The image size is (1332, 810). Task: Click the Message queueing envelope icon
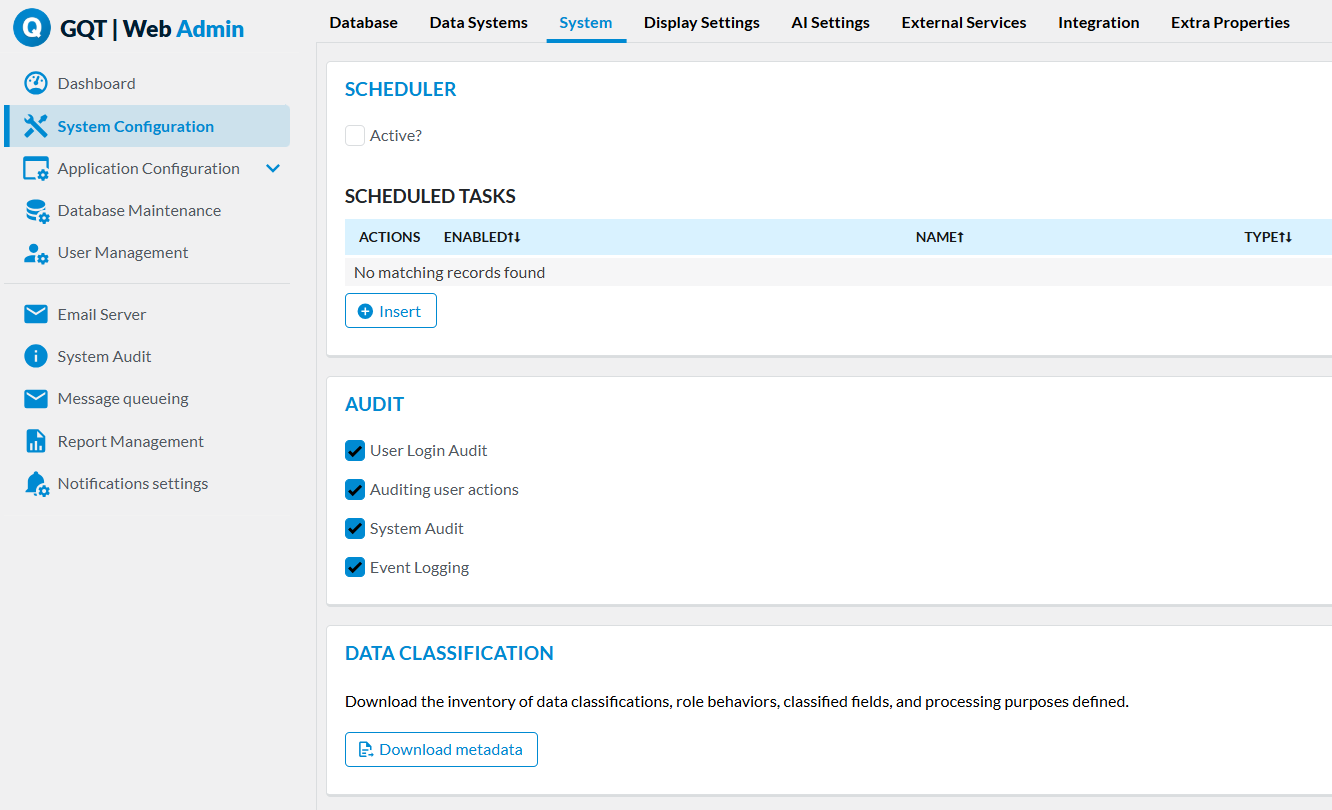tap(36, 399)
